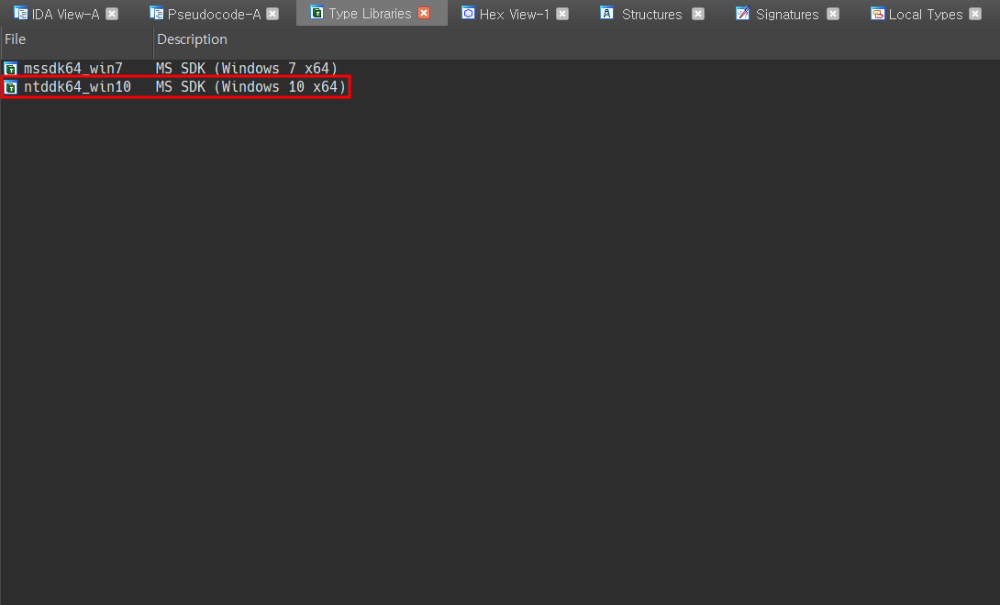
Task: Open the Local Types tab
Action: click(x=925, y=14)
